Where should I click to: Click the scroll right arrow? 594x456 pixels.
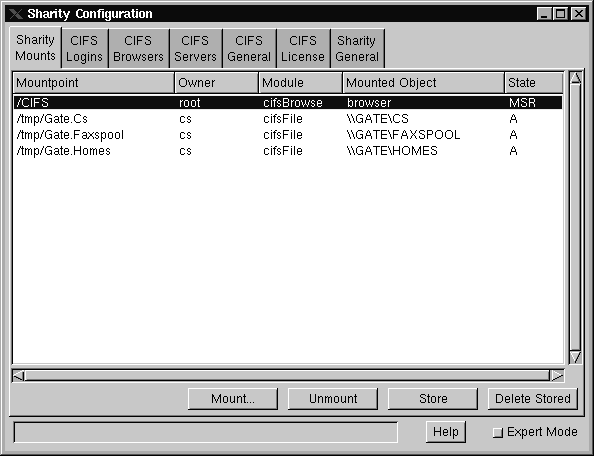point(557,376)
